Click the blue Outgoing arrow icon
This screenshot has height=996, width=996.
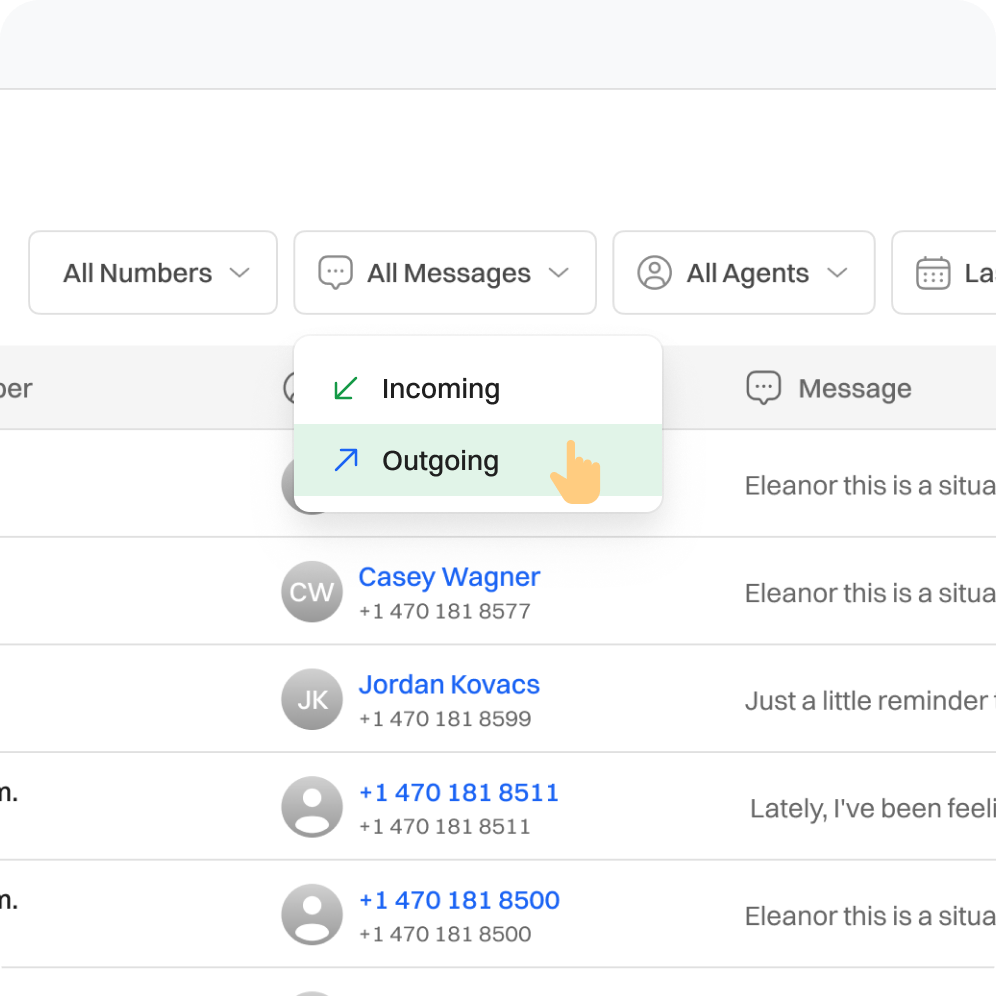coord(345,461)
